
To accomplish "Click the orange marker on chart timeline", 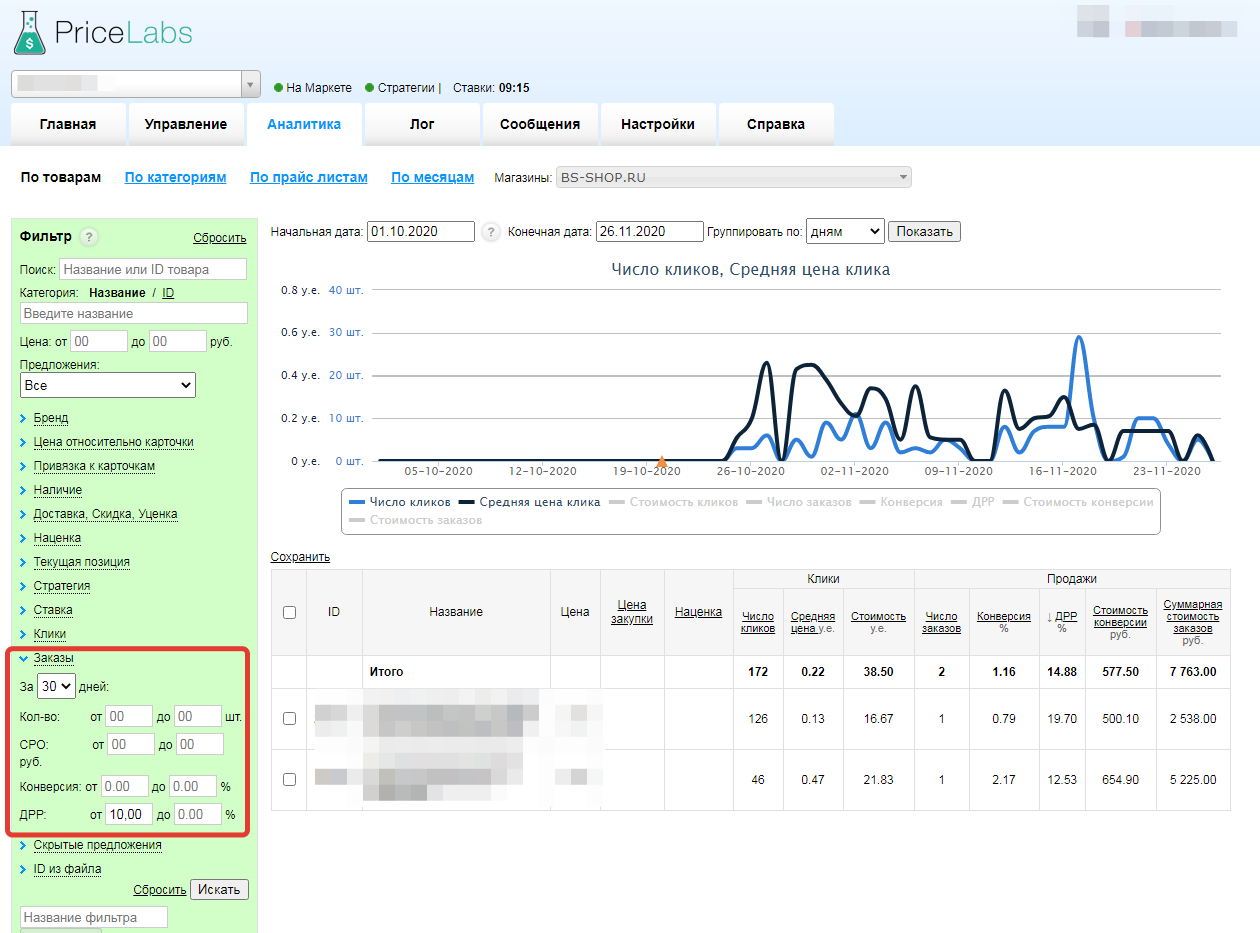I will (661, 461).
